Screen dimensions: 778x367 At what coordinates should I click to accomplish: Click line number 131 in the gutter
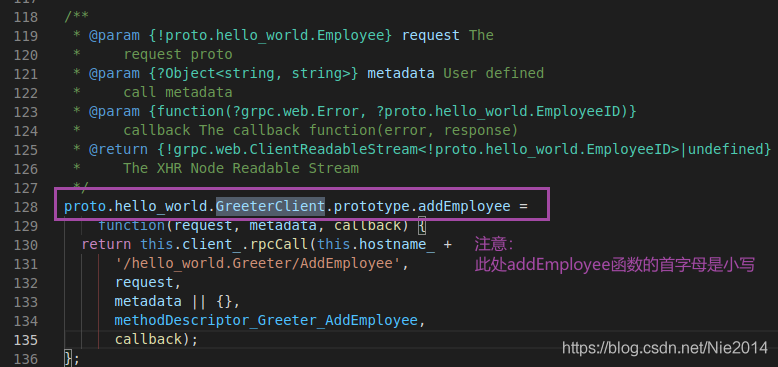[26, 264]
